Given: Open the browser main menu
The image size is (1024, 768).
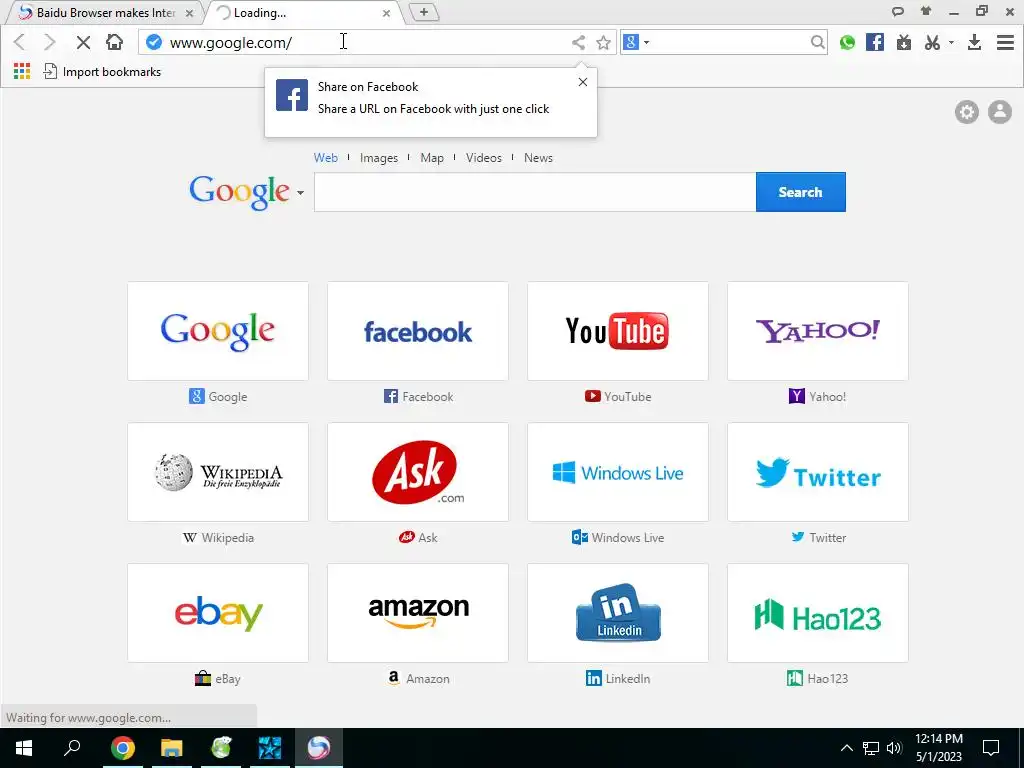Looking at the screenshot, I should point(1005,42).
